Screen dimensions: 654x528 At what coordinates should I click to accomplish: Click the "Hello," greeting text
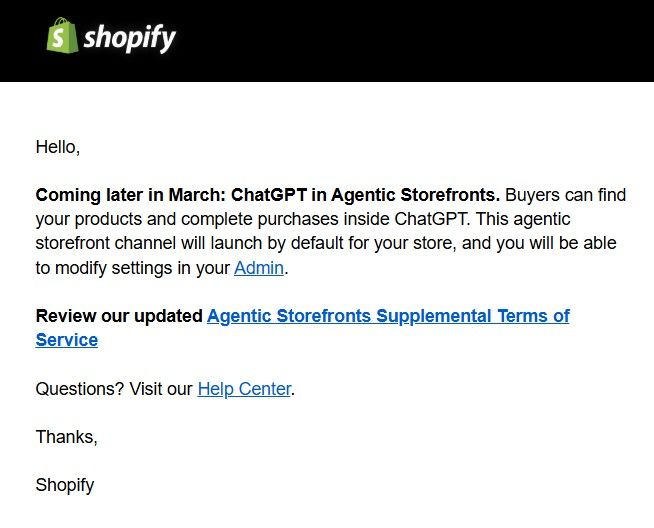(57, 147)
